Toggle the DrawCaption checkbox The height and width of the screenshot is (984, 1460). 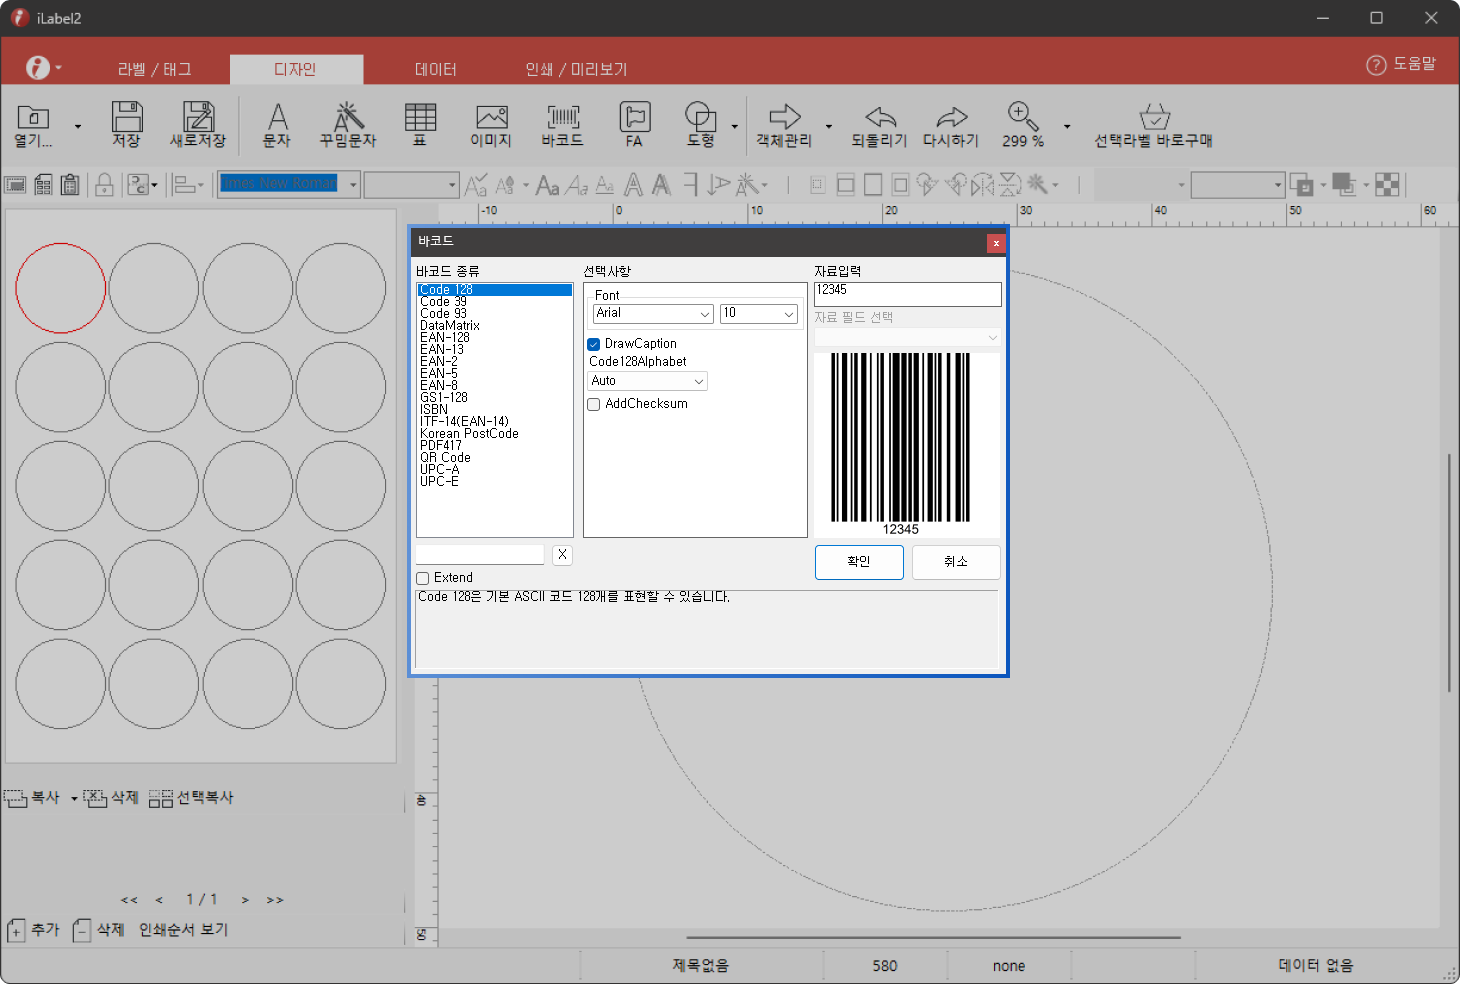(593, 344)
